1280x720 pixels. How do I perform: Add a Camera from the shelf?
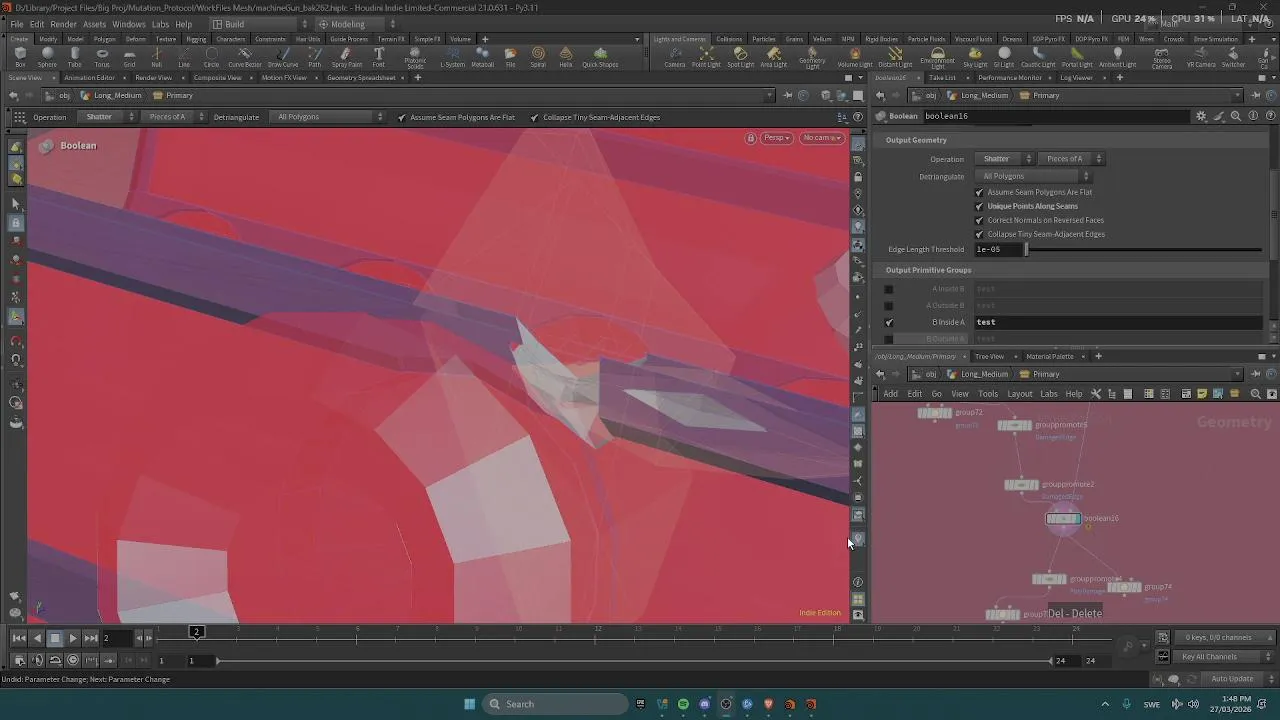(675, 57)
